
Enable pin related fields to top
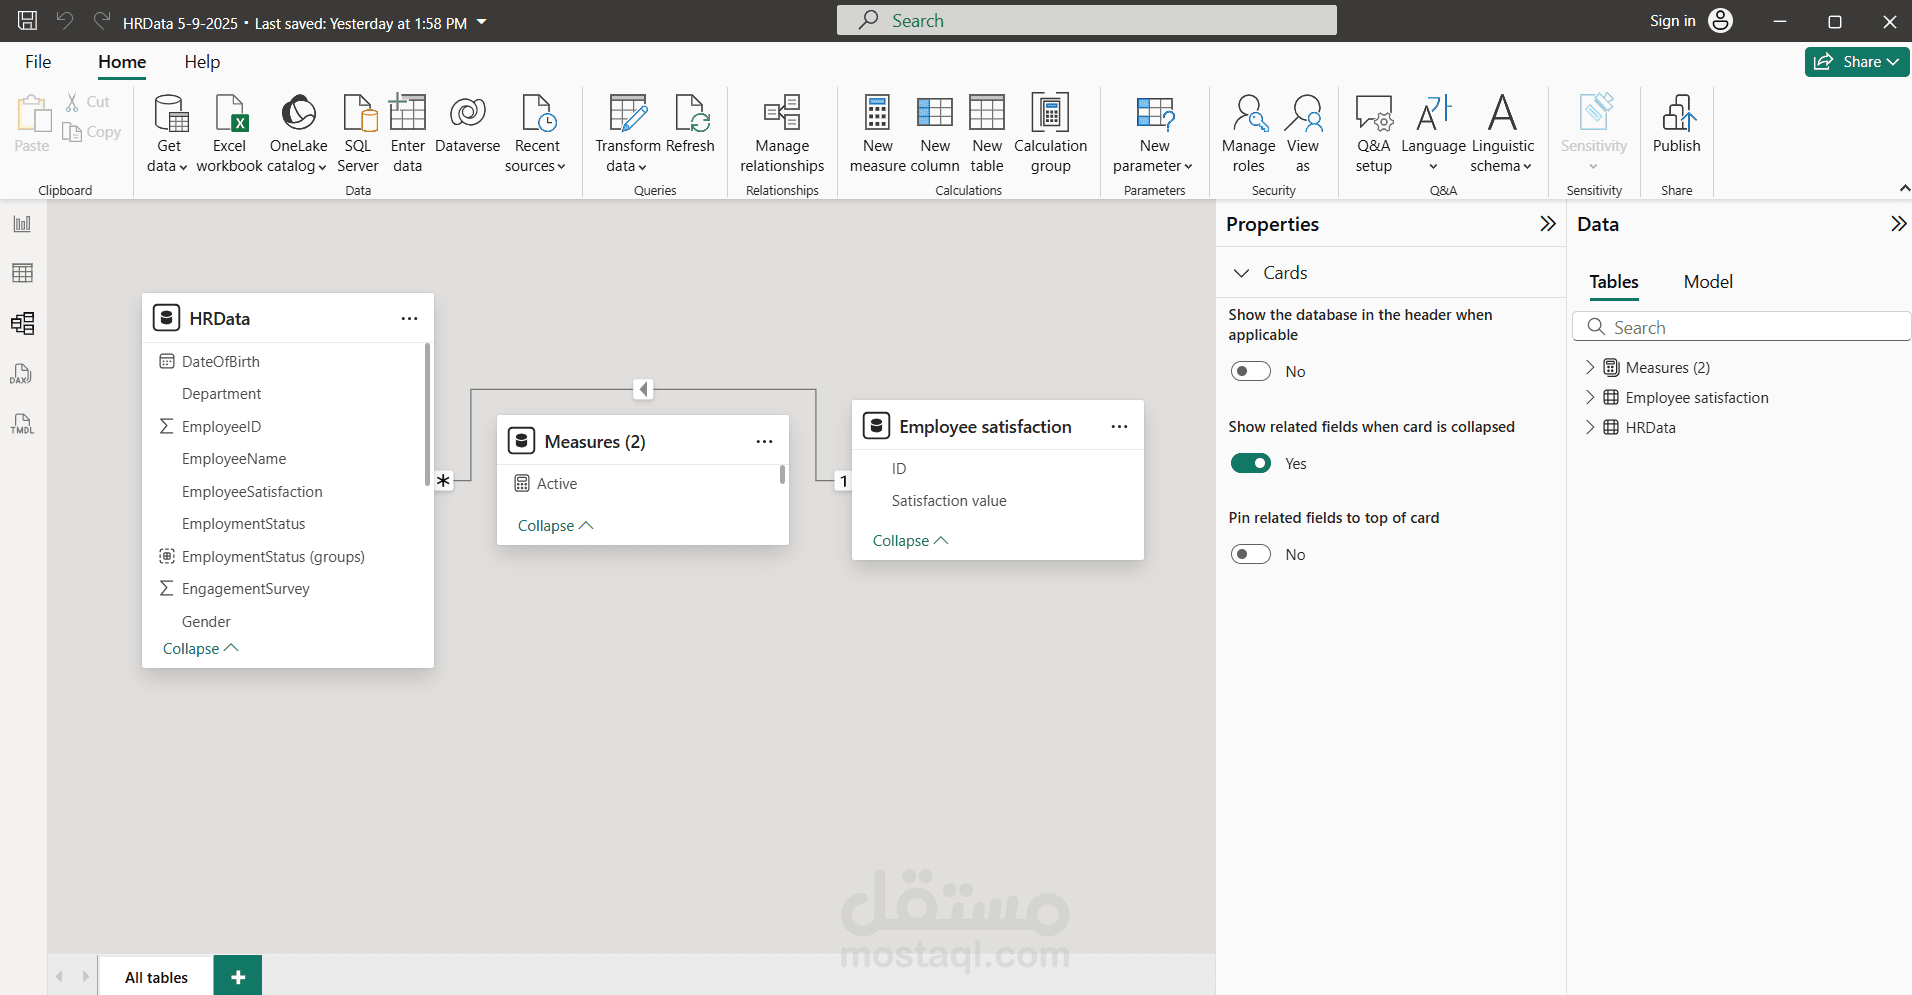pos(1251,554)
